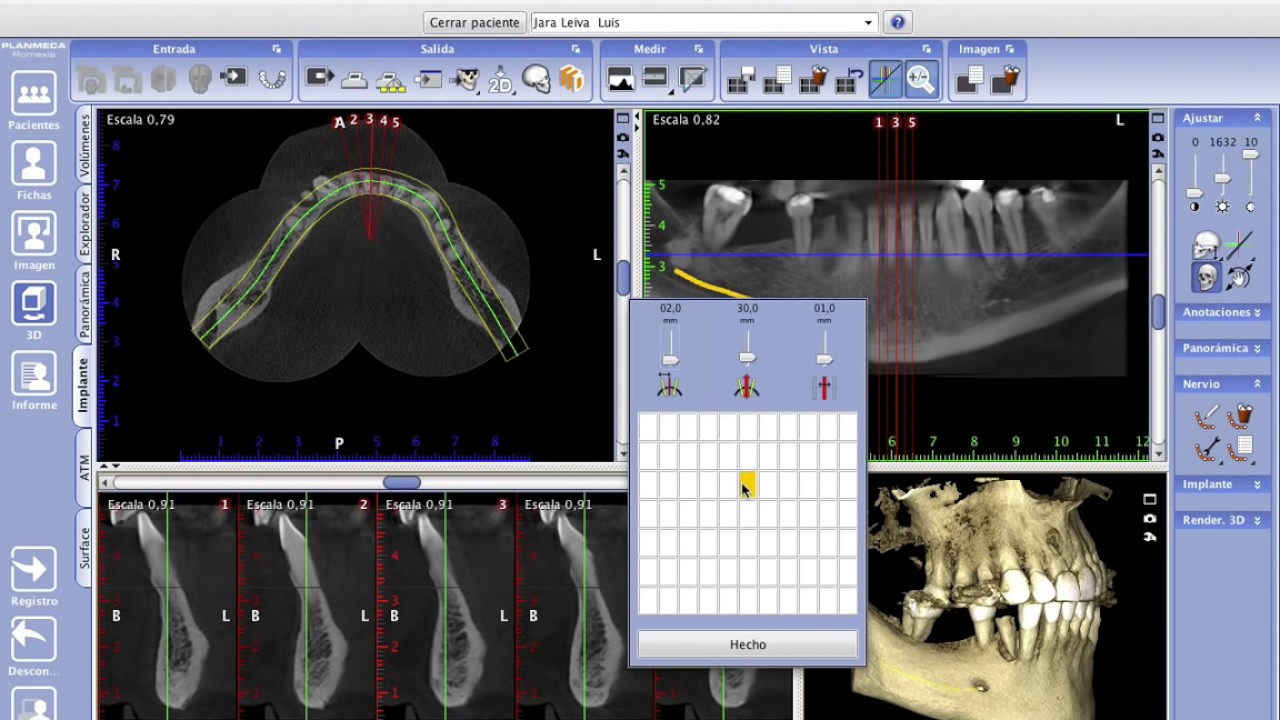
Task: Click the contrast slider in Ajustar
Action: click(x=1194, y=192)
